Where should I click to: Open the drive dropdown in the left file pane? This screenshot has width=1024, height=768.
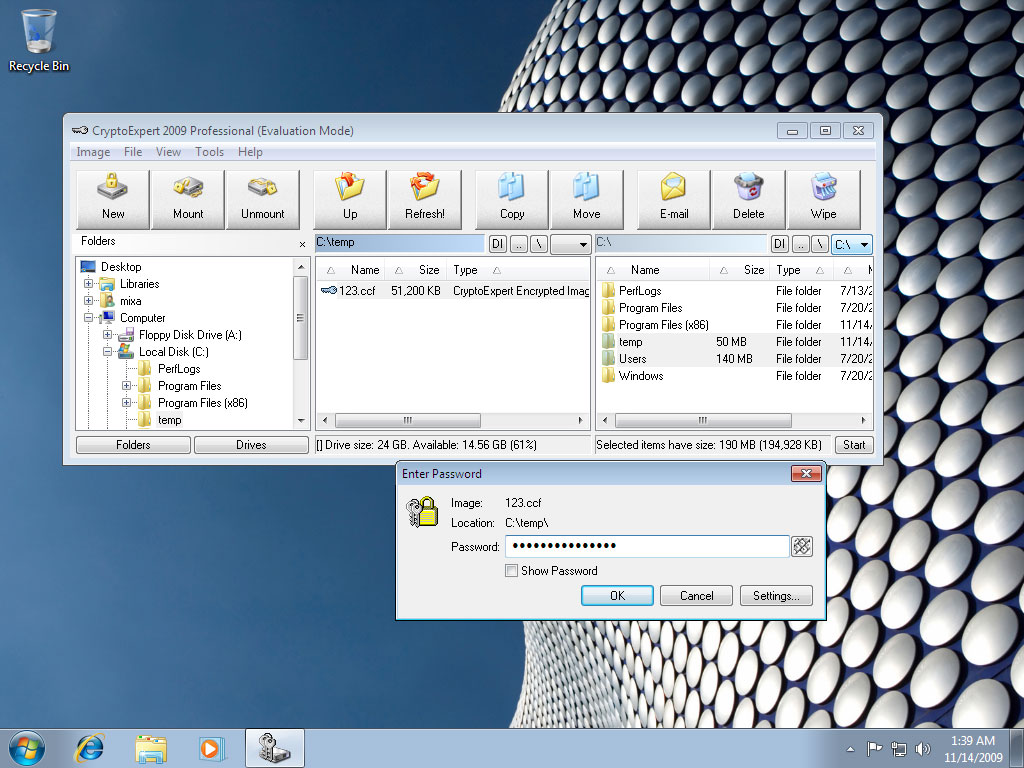(571, 244)
